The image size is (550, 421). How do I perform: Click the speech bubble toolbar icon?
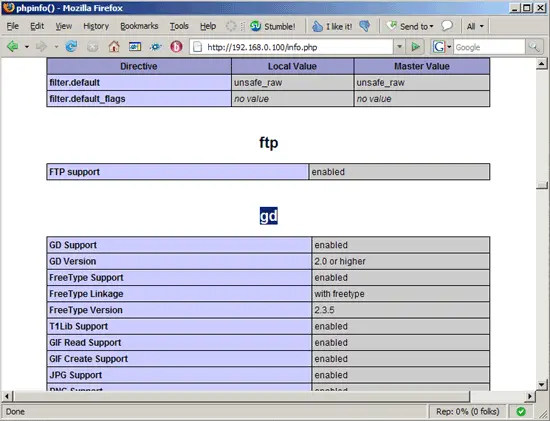447,26
